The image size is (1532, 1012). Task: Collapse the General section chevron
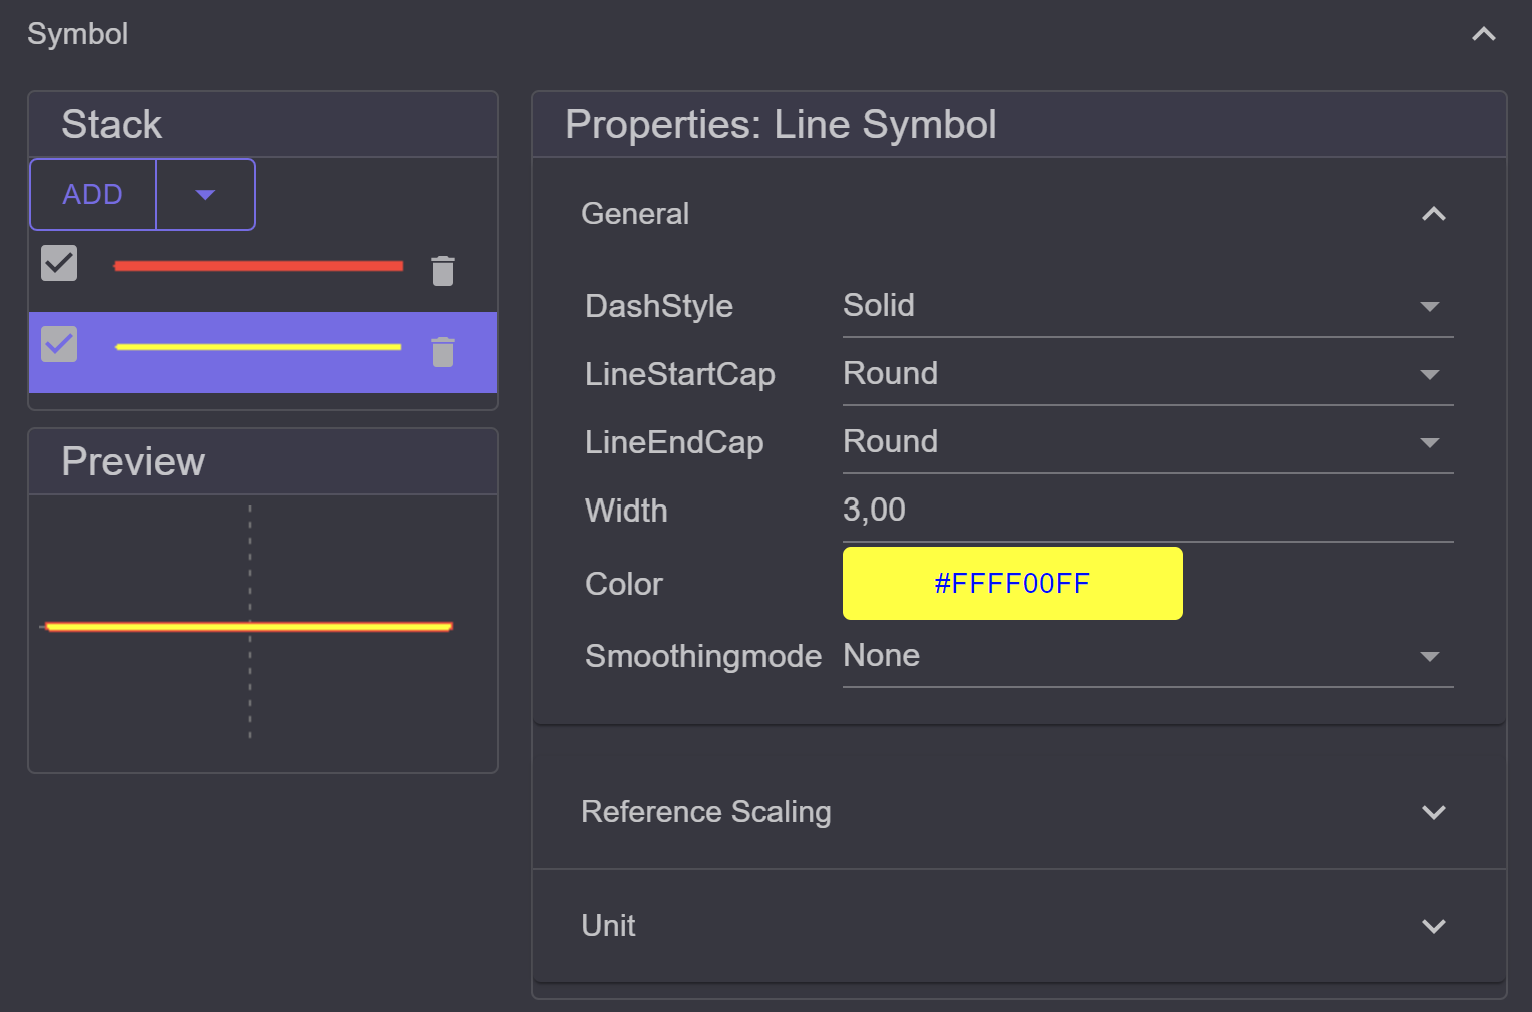[x=1434, y=214]
